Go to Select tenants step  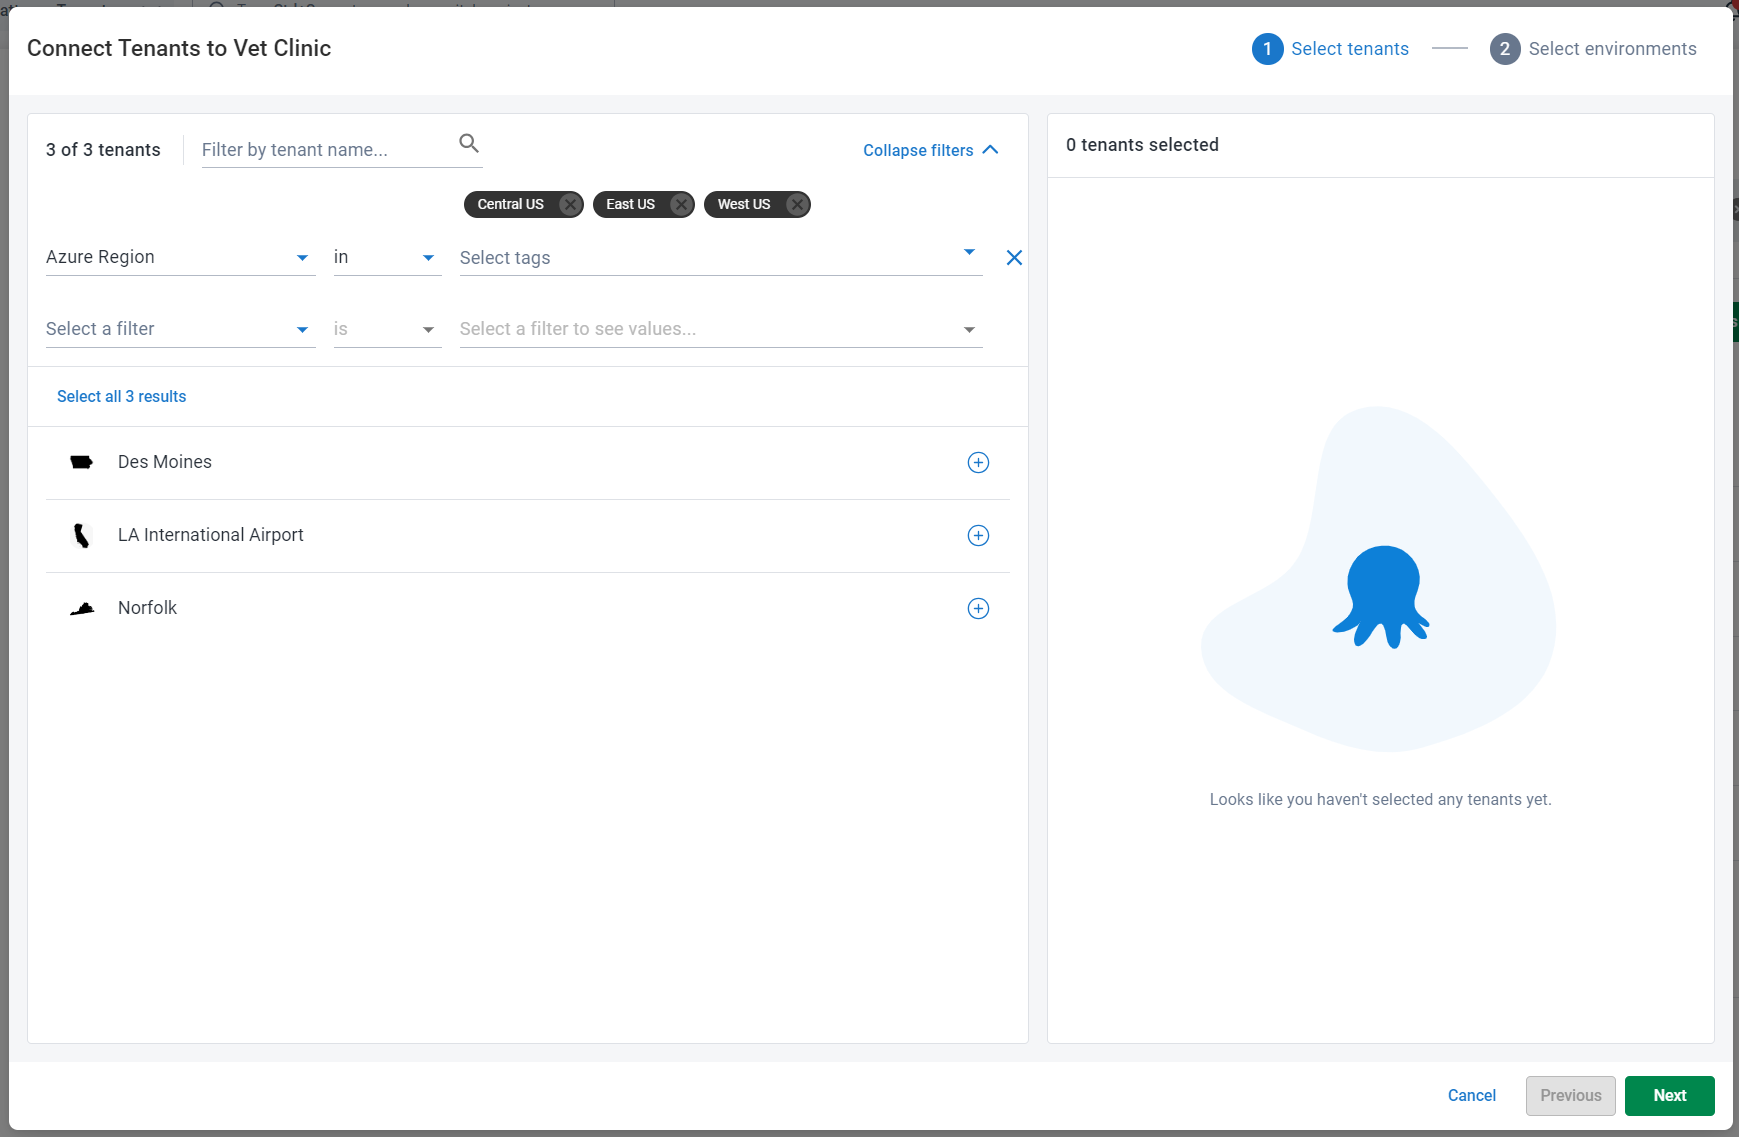pyautogui.click(x=1330, y=49)
